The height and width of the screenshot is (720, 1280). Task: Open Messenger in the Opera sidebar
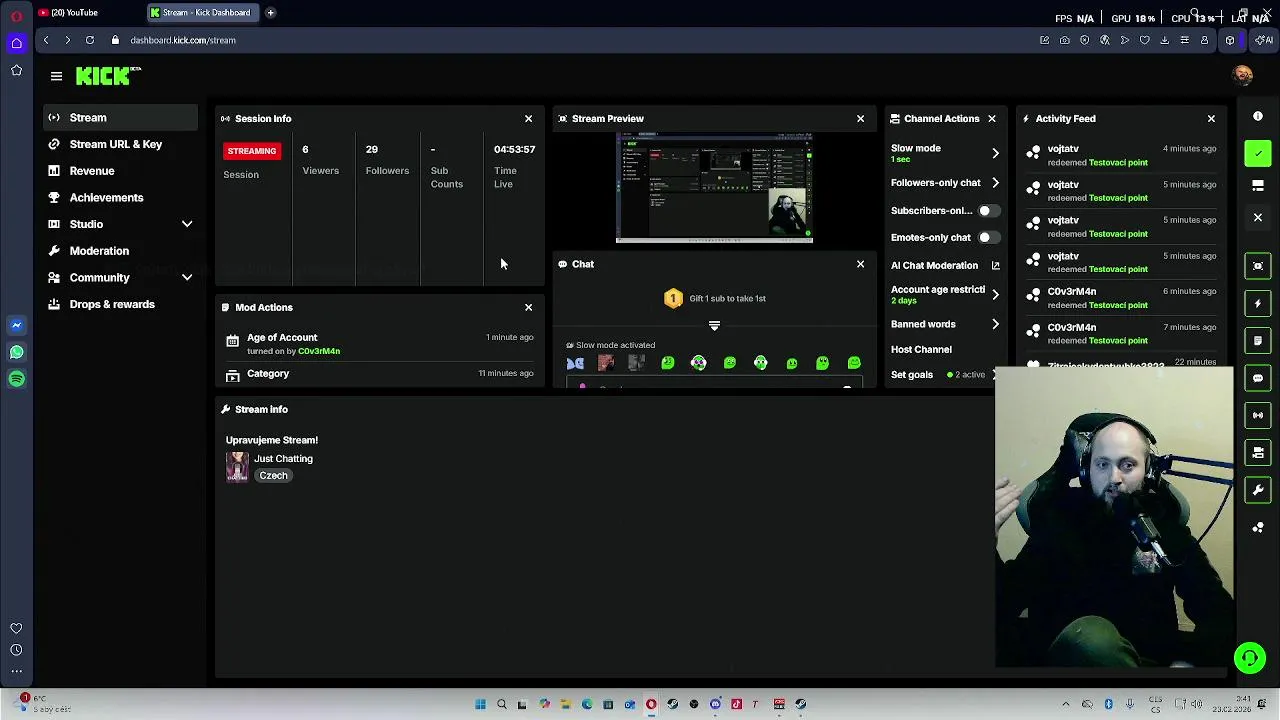[16, 325]
